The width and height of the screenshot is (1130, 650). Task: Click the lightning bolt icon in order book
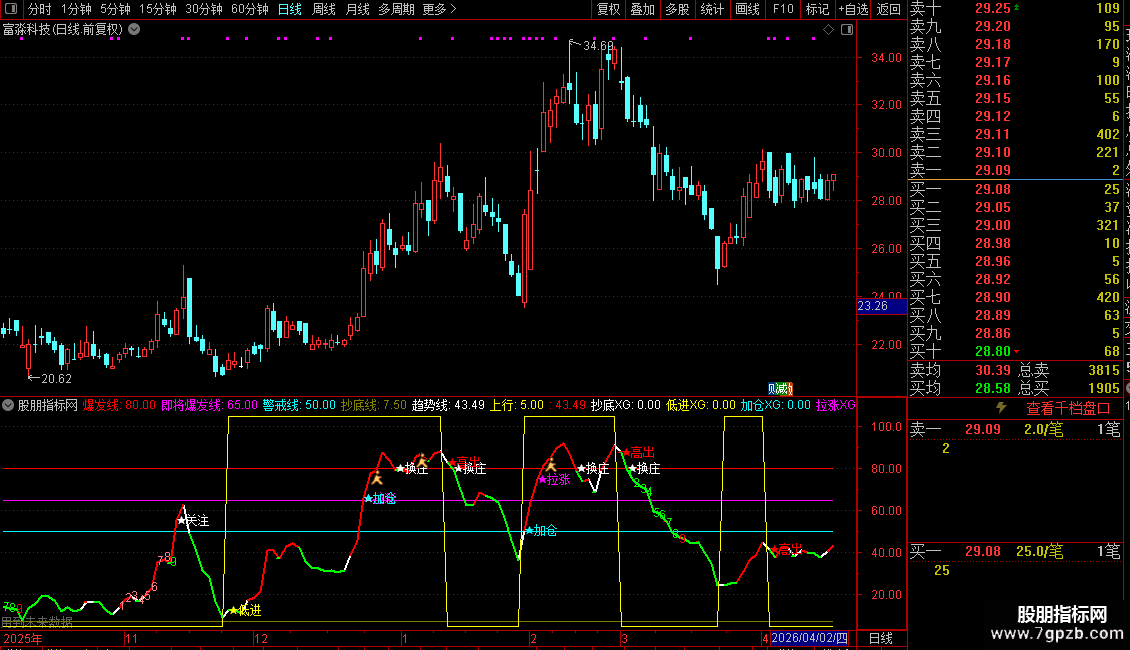1002,408
